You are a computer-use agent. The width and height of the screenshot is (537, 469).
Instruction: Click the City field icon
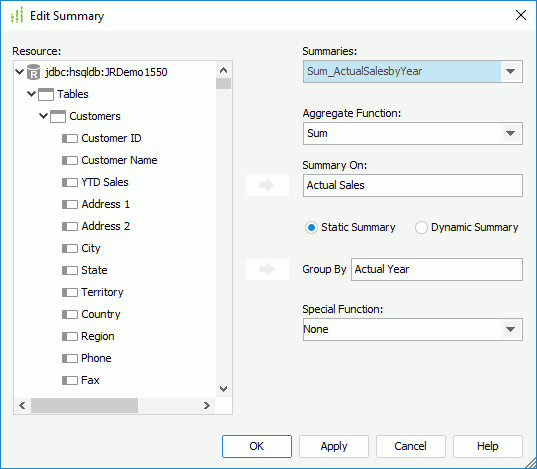(x=70, y=248)
